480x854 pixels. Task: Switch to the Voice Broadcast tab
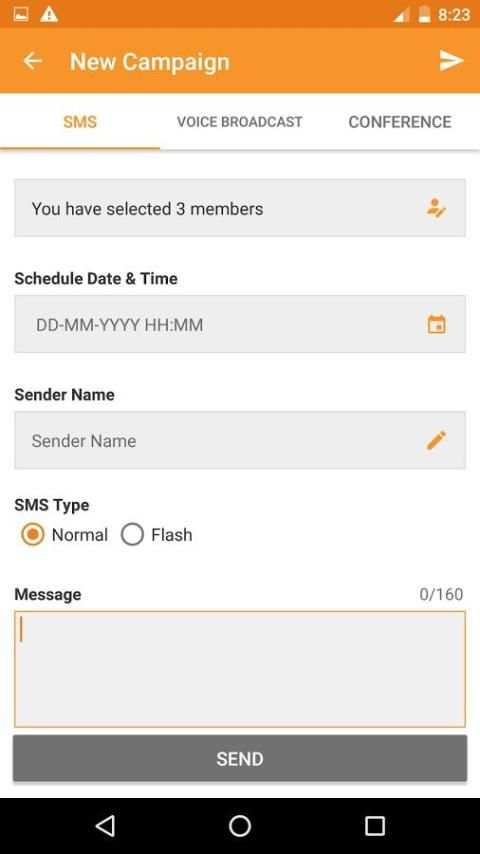[240, 121]
